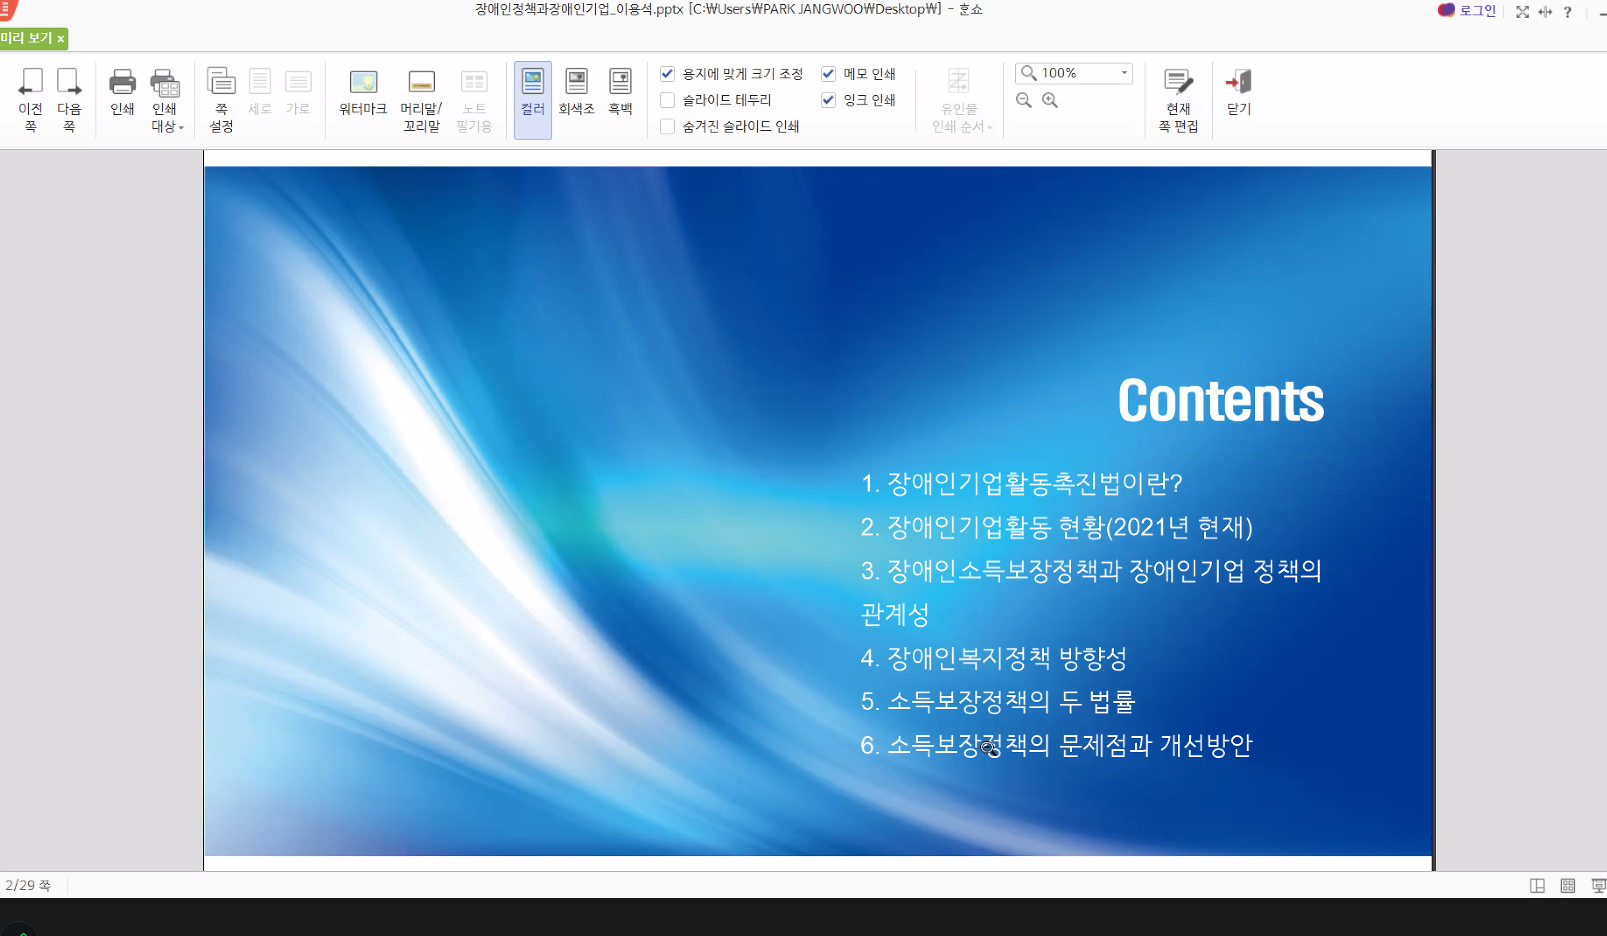Select 회색조 grayscale print mode
1607x936 pixels.
577,92
